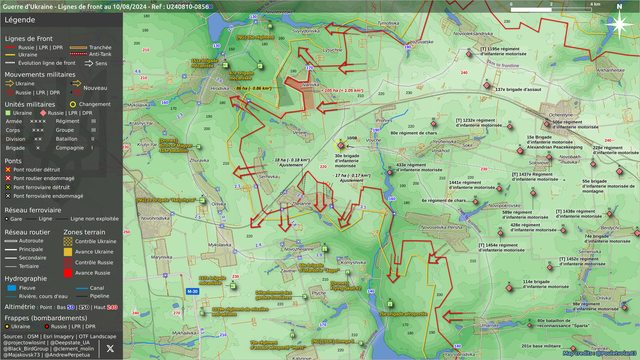This screenshot has height=360, width=640.
Task: Click the Pont routier endommagé legend icon
Action: point(8,178)
